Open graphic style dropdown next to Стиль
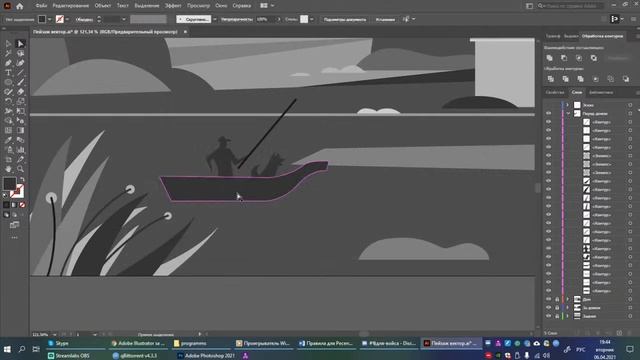The height and width of the screenshot is (360, 640). point(311,19)
